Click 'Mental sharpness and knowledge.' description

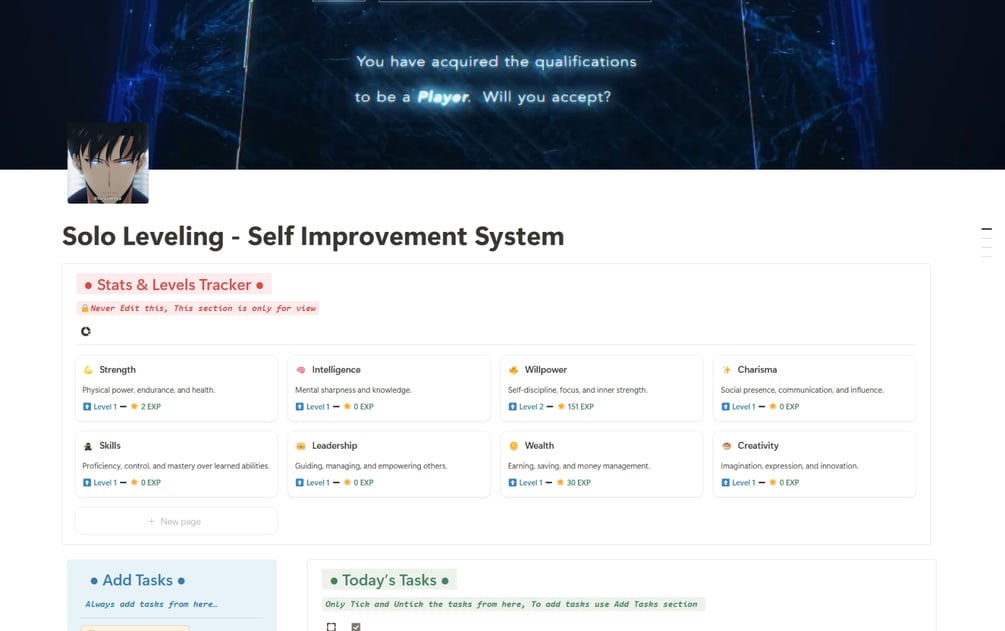(x=353, y=390)
